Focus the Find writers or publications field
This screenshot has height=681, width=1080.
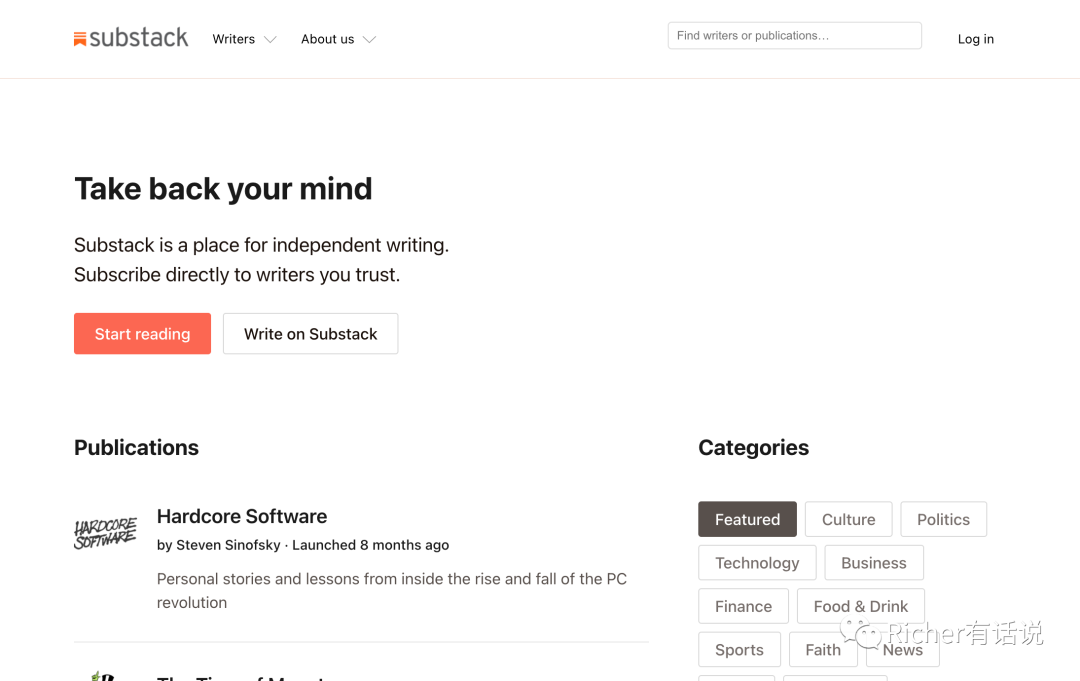tap(794, 36)
